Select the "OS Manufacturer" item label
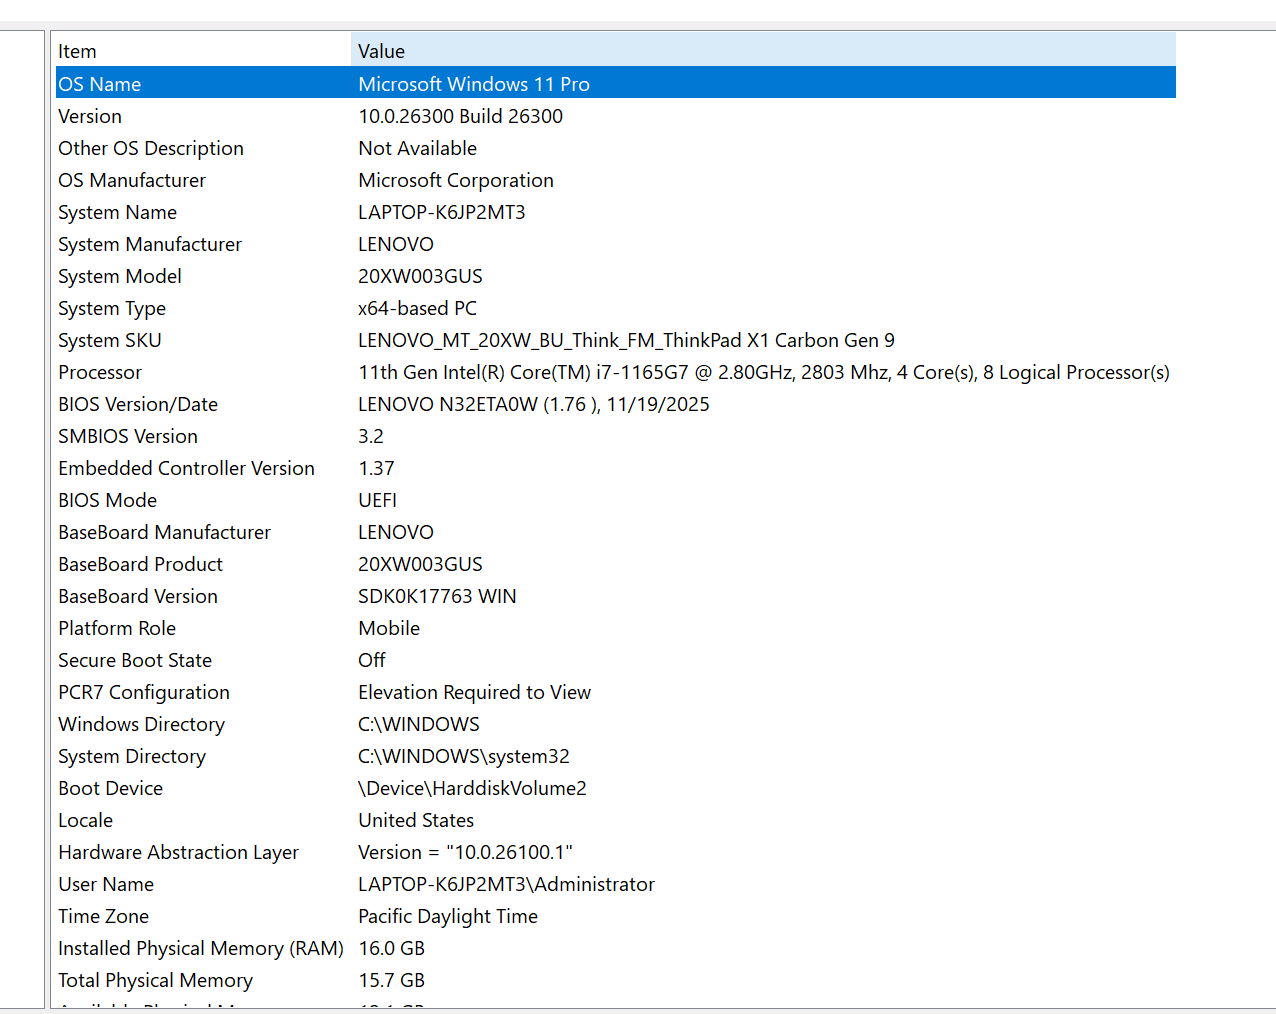Screen dimensions: 1276x1014 point(132,180)
